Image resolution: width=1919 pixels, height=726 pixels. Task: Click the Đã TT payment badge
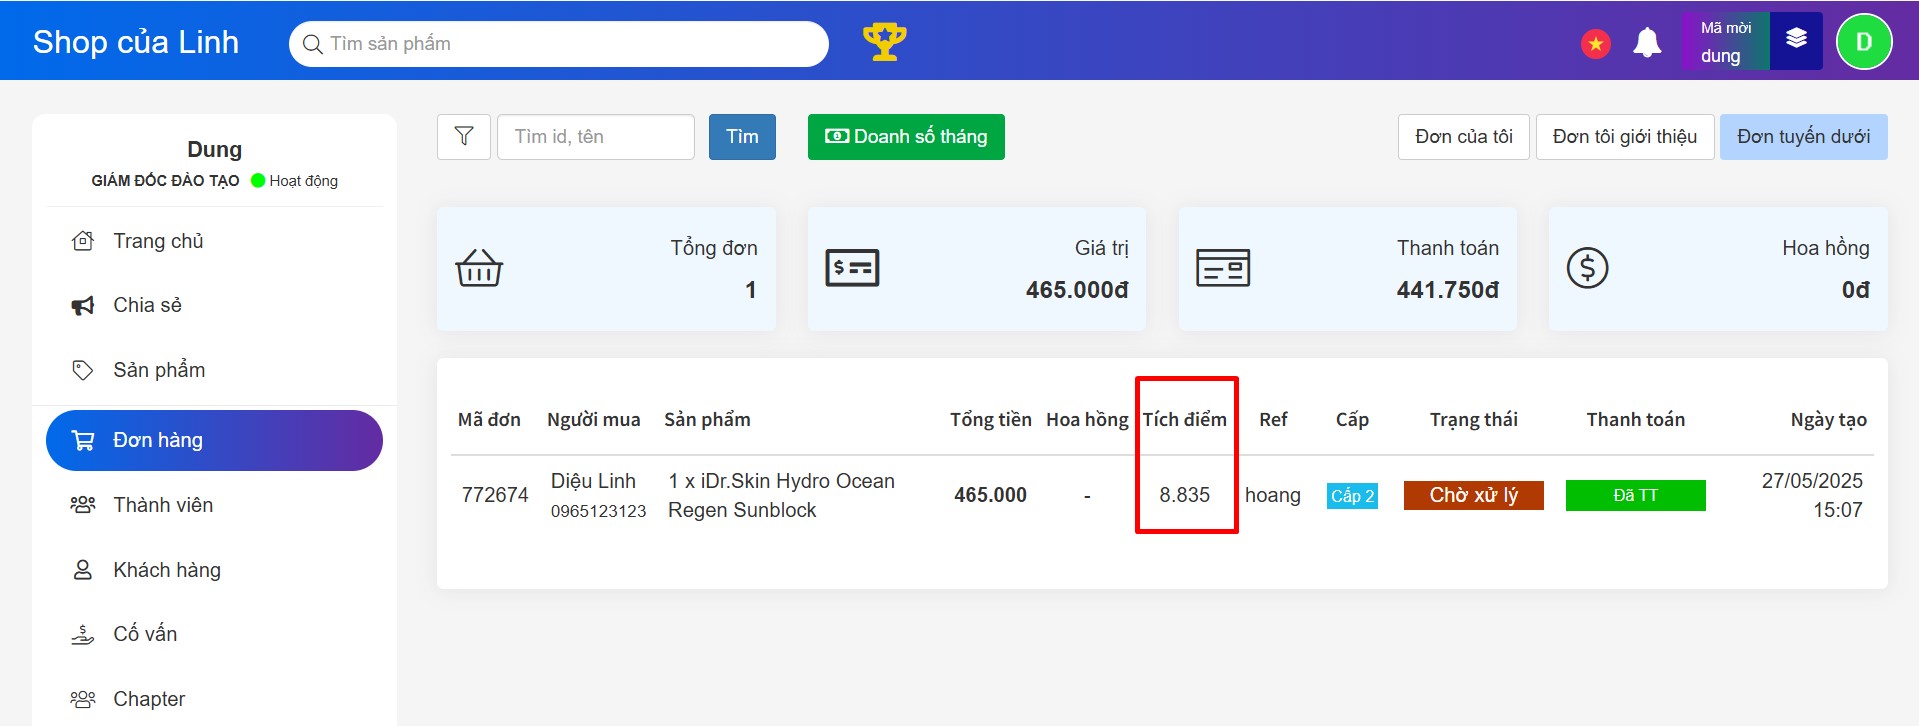(x=1636, y=495)
